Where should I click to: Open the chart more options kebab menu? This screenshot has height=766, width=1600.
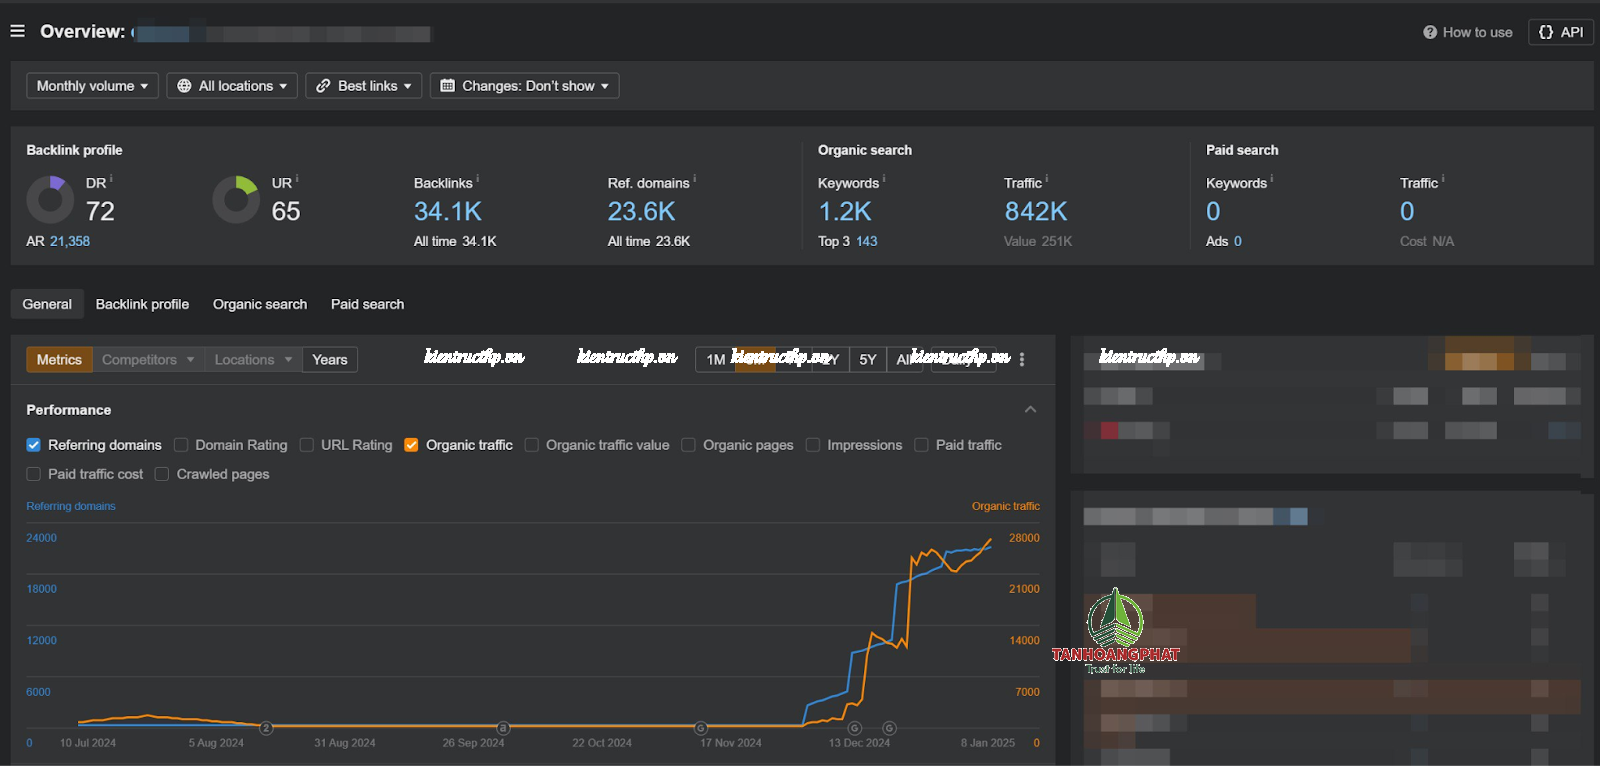click(1022, 360)
